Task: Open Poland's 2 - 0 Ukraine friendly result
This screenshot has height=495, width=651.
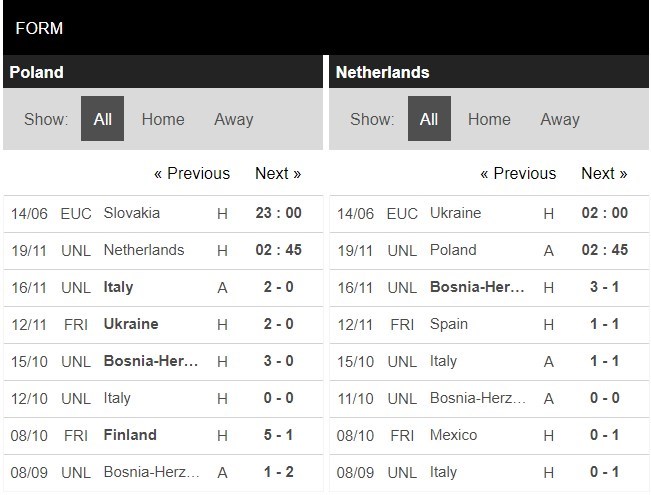Action: [x=276, y=324]
